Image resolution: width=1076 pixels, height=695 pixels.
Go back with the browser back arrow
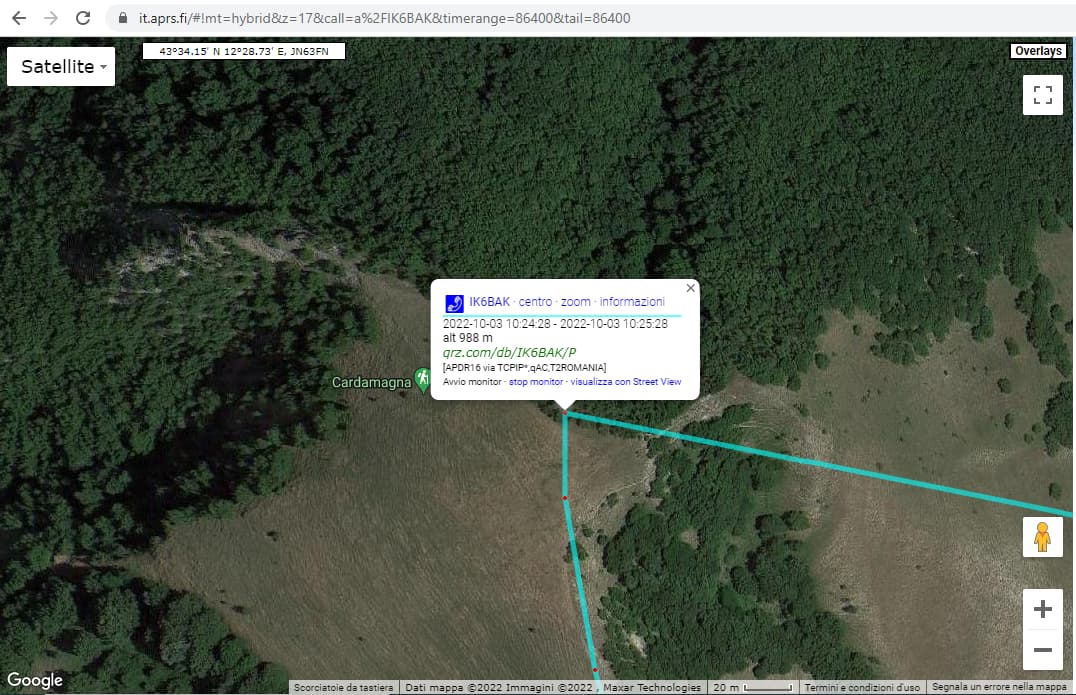19,18
